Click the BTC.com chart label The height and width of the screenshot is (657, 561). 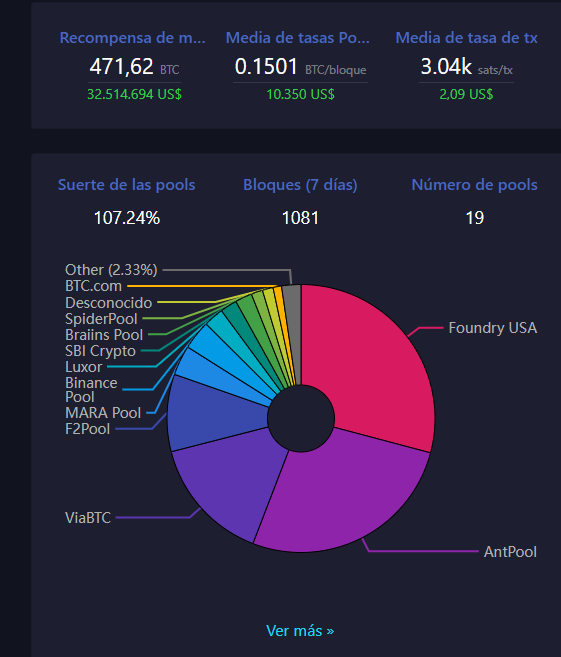(x=93, y=286)
